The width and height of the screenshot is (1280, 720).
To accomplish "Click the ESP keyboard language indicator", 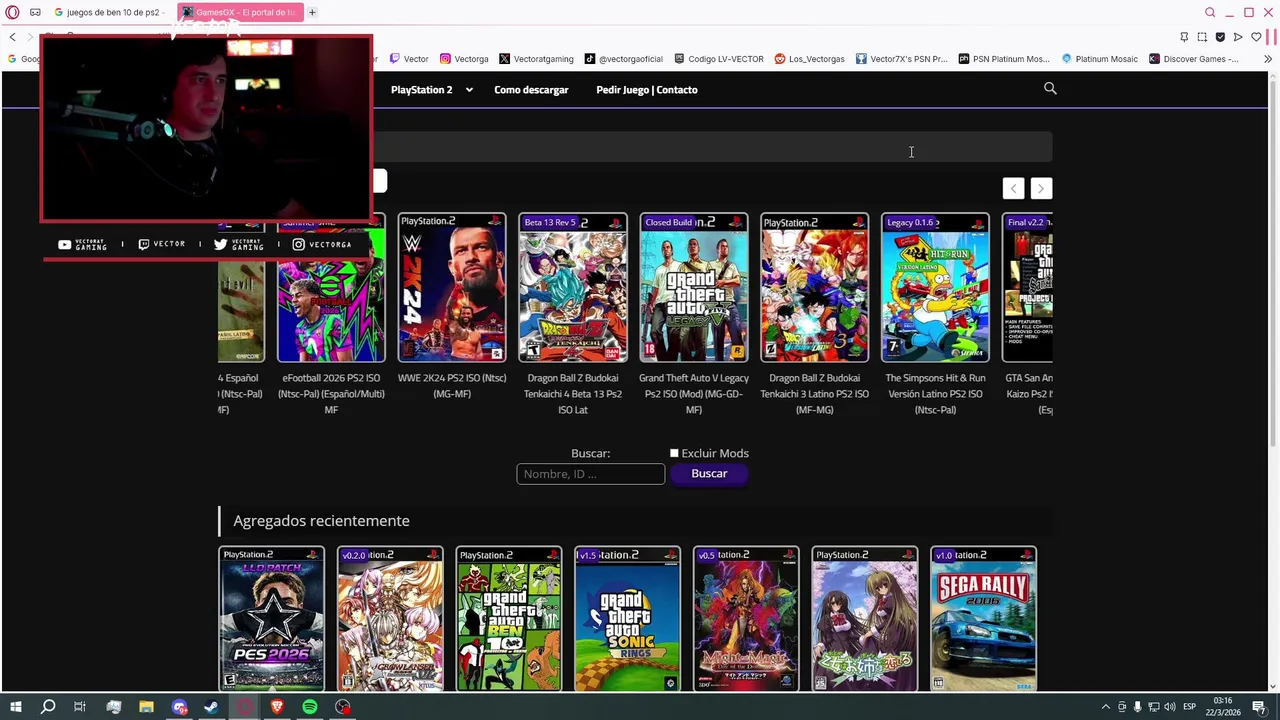I will 1189,707.
